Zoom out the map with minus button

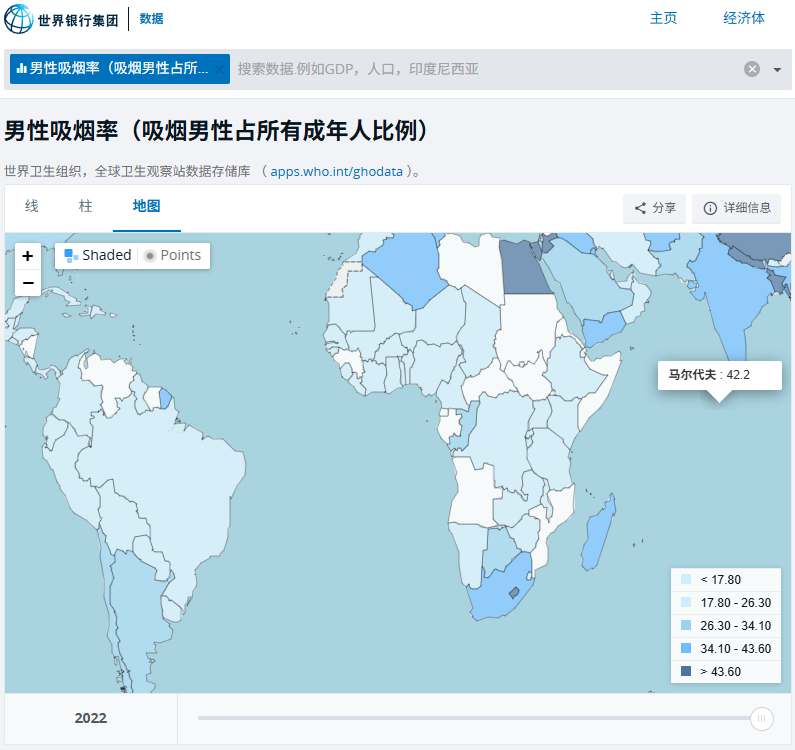(x=28, y=283)
